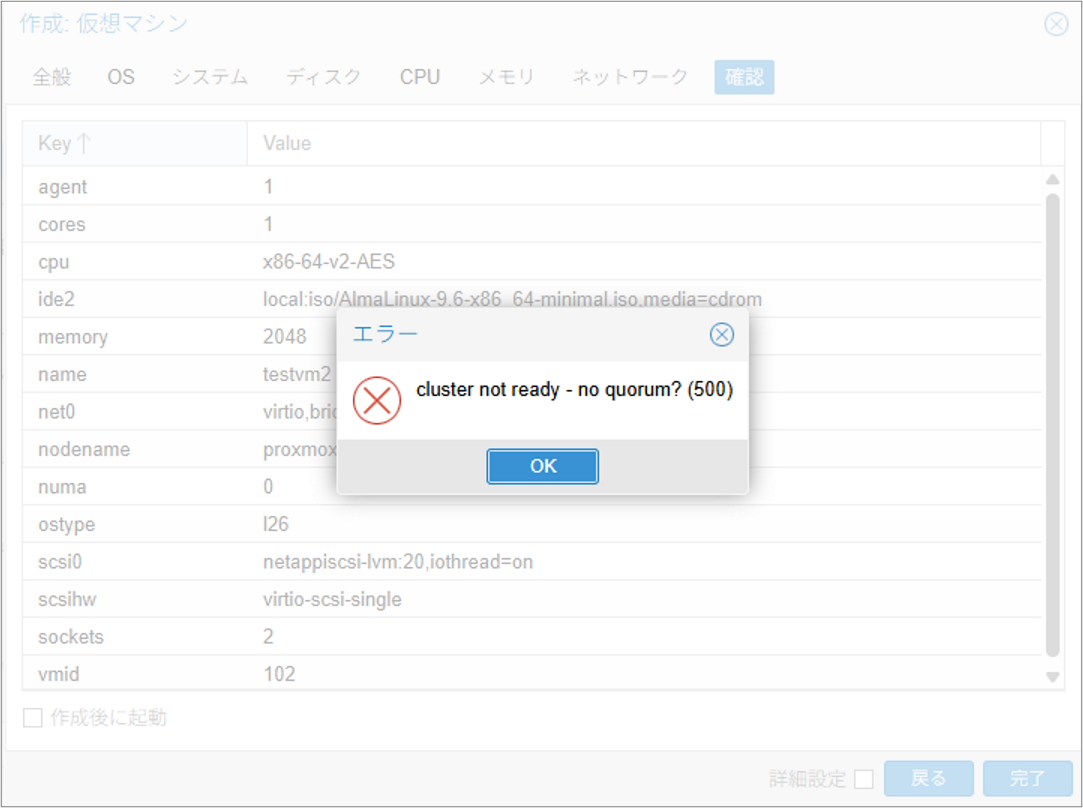Select the 確認 tab
Image resolution: width=1083 pixels, height=808 pixels.
(744, 77)
